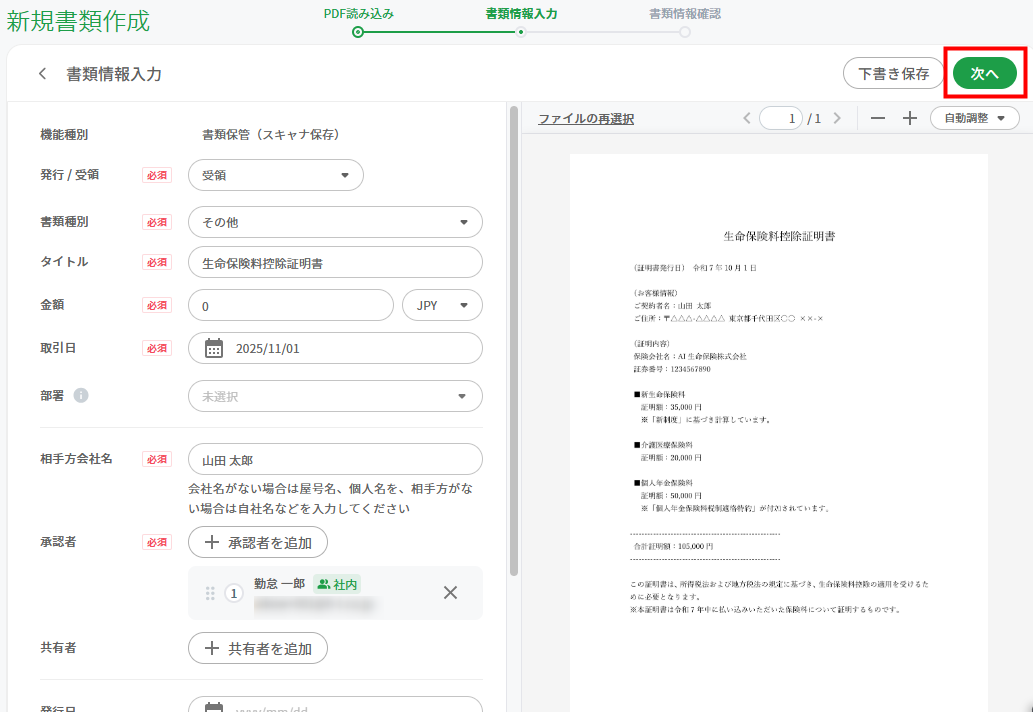Click the PDF document preview page

pyautogui.click(x=779, y=433)
